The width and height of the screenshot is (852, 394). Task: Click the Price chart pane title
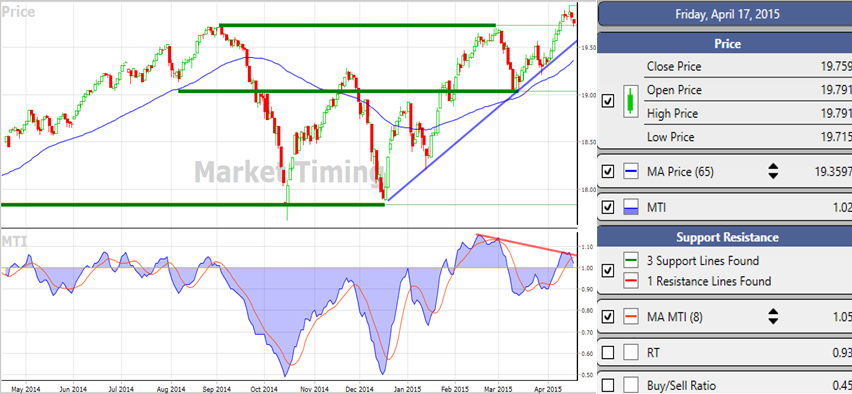click(18, 11)
